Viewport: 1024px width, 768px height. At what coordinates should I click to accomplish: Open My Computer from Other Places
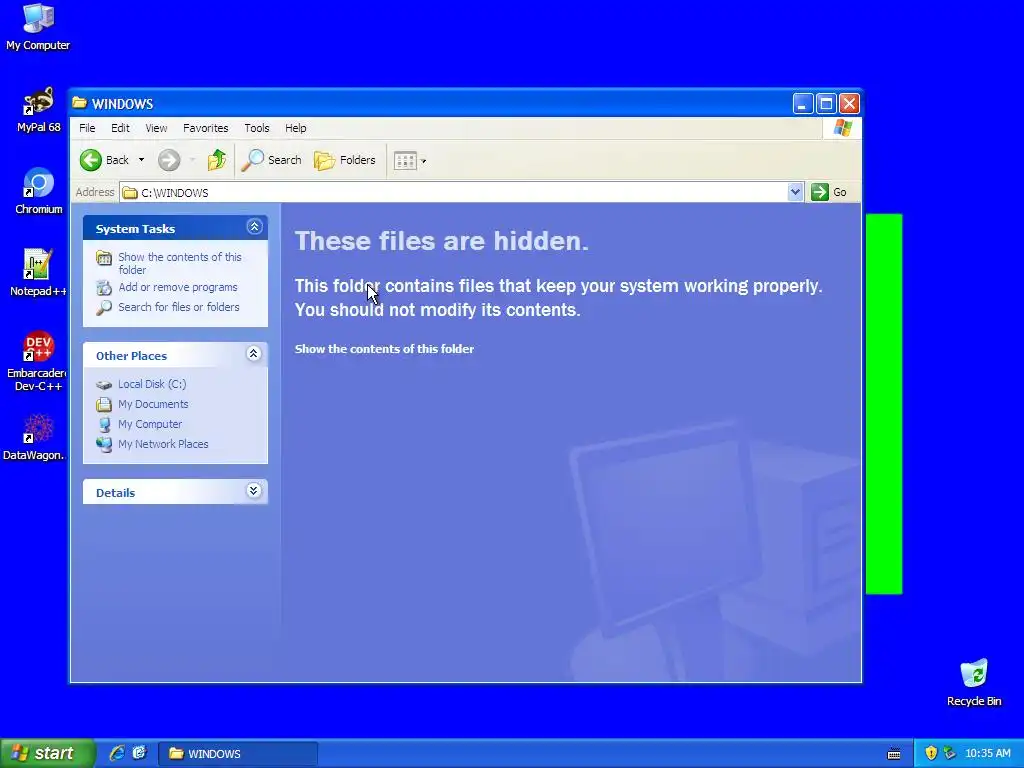[x=150, y=424]
